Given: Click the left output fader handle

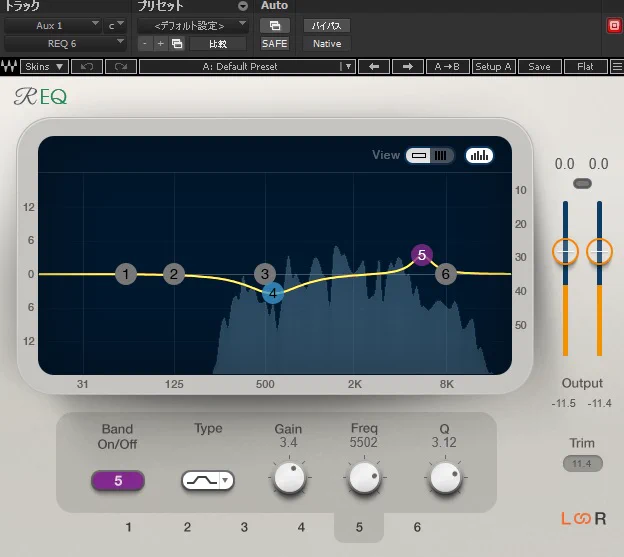Looking at the screenshot, I should pyautogui.click(x=565, y=251).
